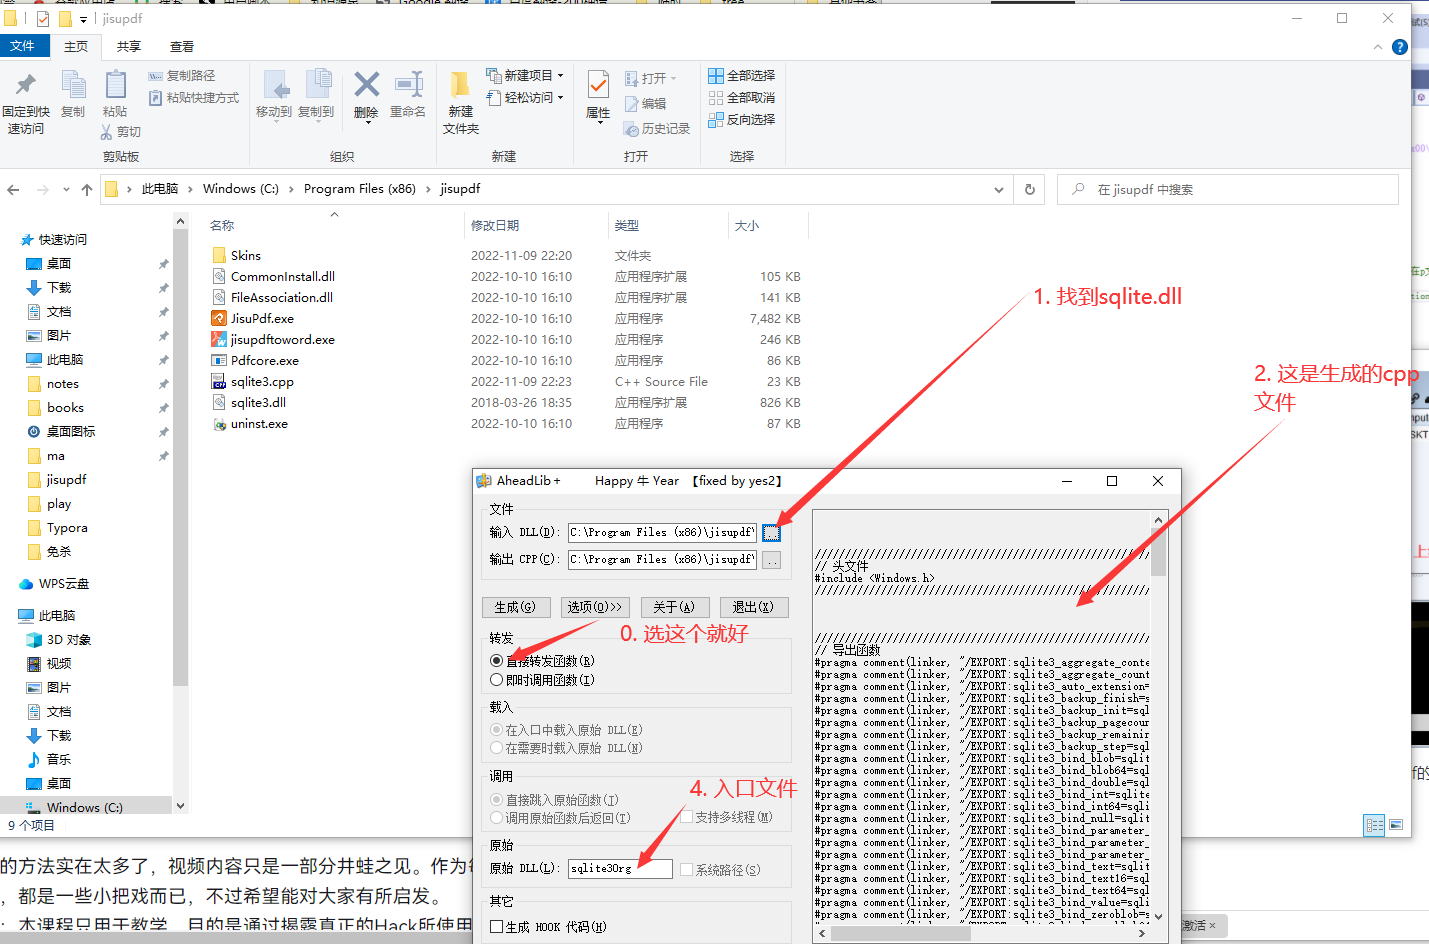This screenshot has height=944, width=1429.
Task: Create a folder with 新建文件夹 icon
Action: click(461, 102)
